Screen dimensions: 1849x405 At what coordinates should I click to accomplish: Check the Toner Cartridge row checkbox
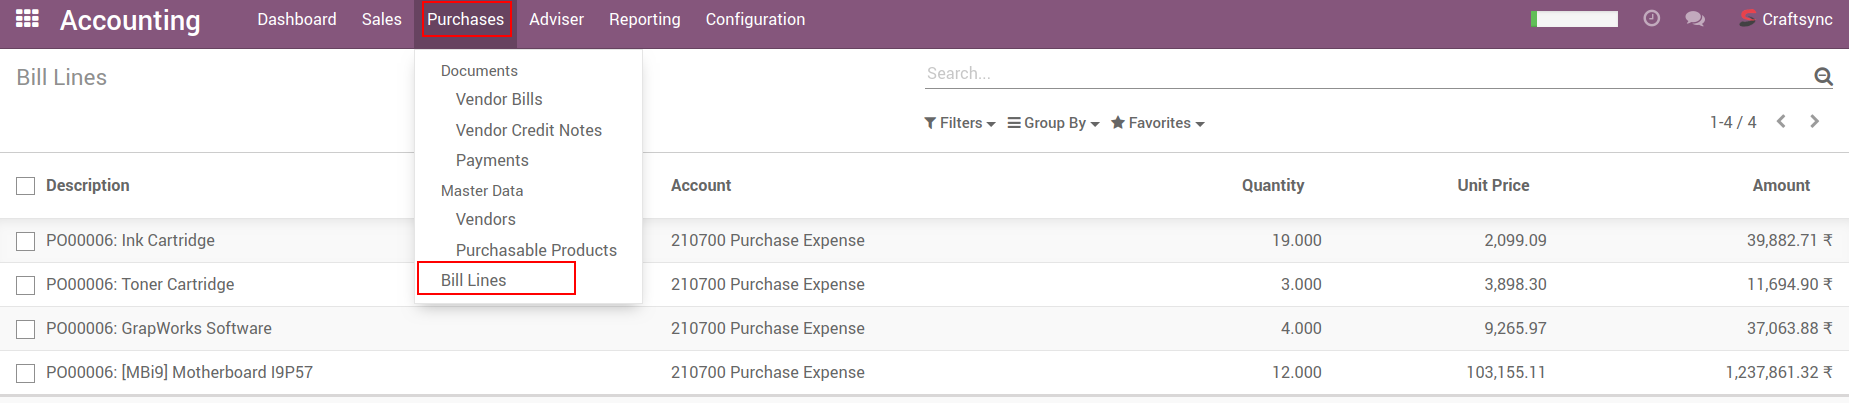pos(26,285)
